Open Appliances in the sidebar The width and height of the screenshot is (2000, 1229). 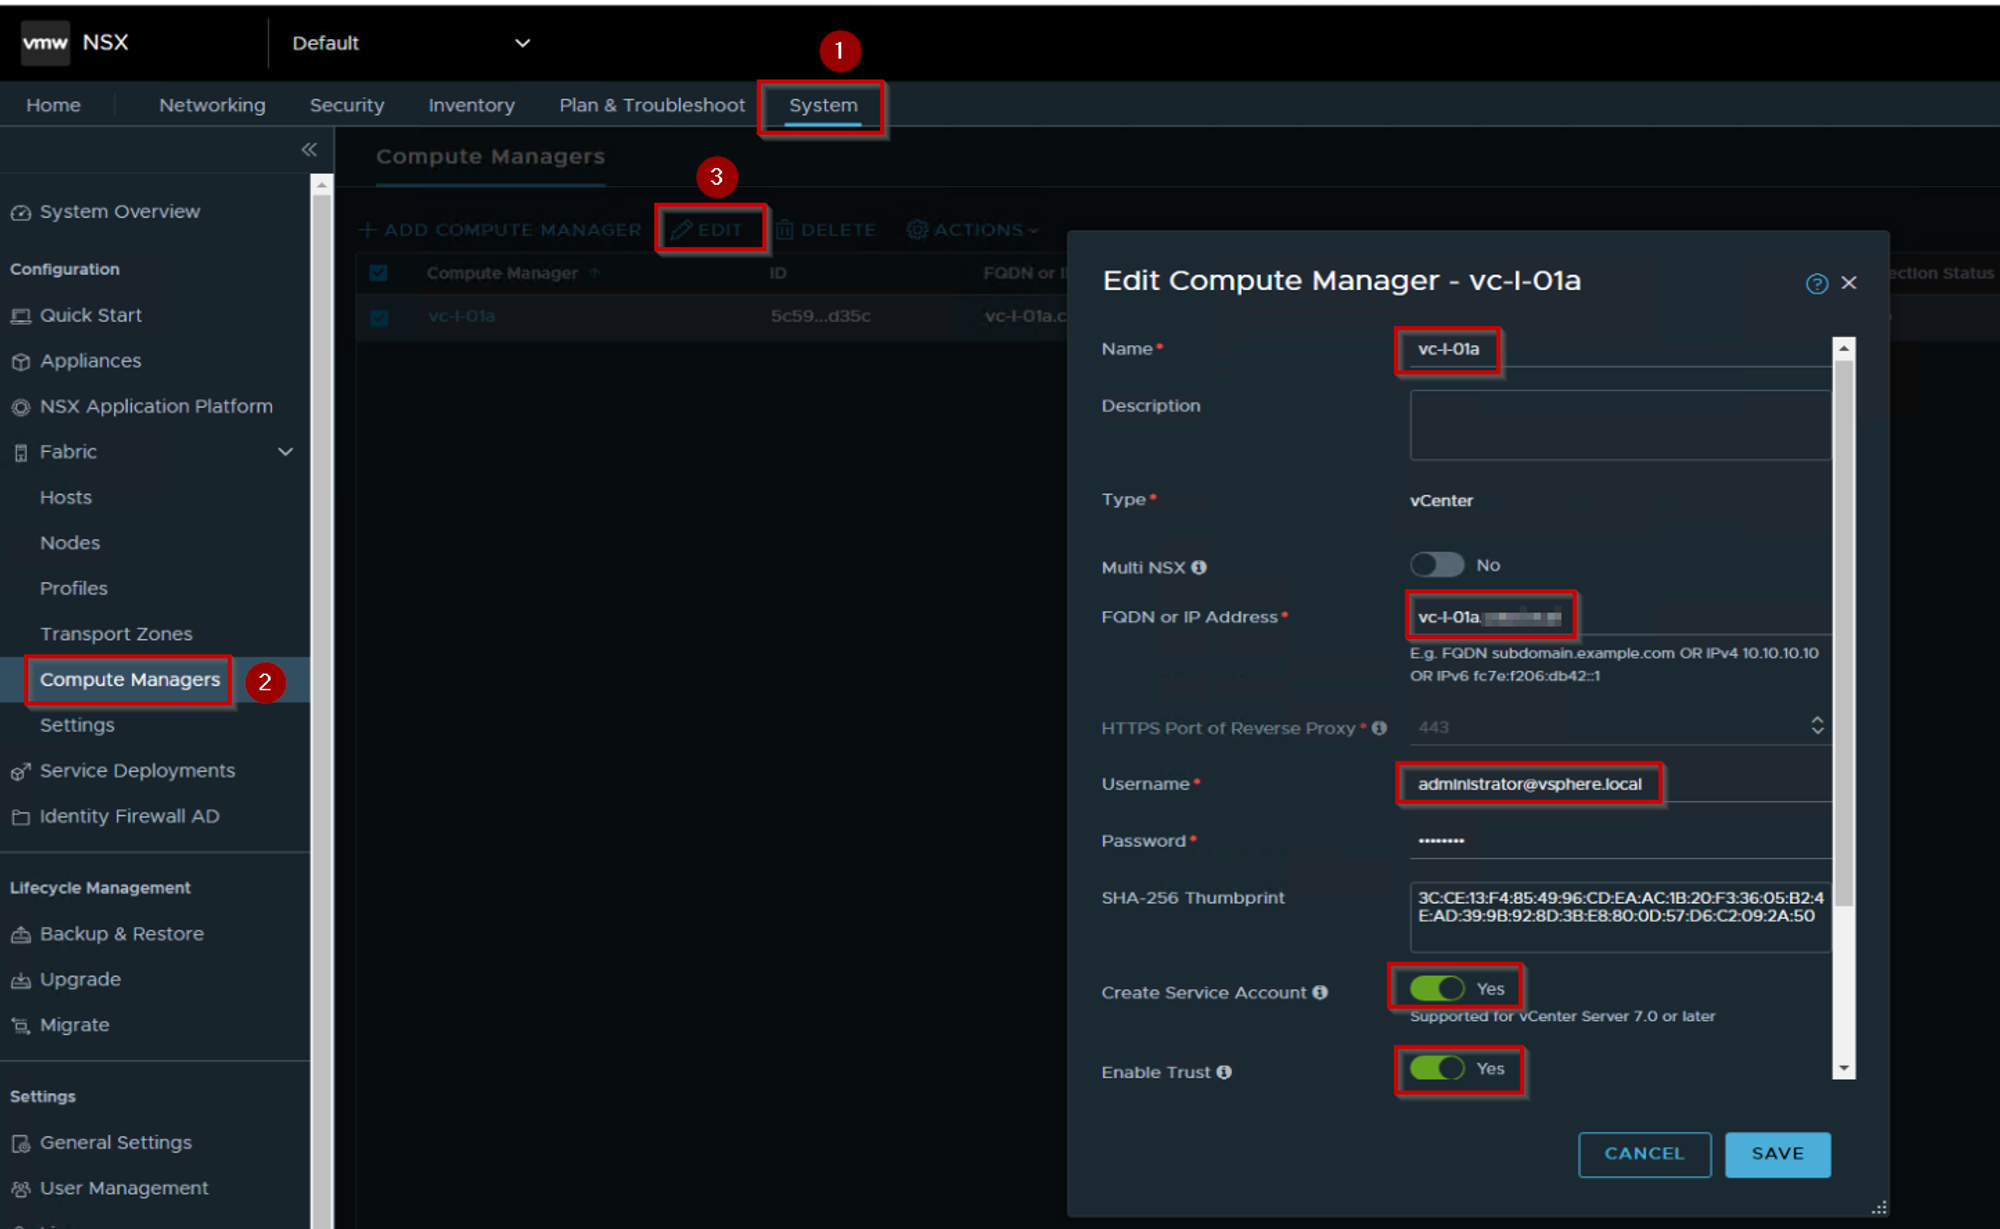pyautogui.click(x=90, y=361)
